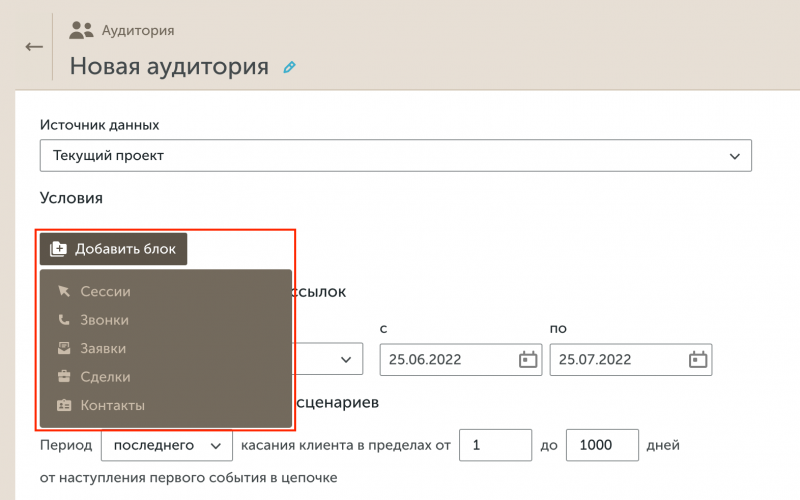Click the Сделки briefcase icon
The width and height of the screenshot is (800, 500).
[64, 377]
